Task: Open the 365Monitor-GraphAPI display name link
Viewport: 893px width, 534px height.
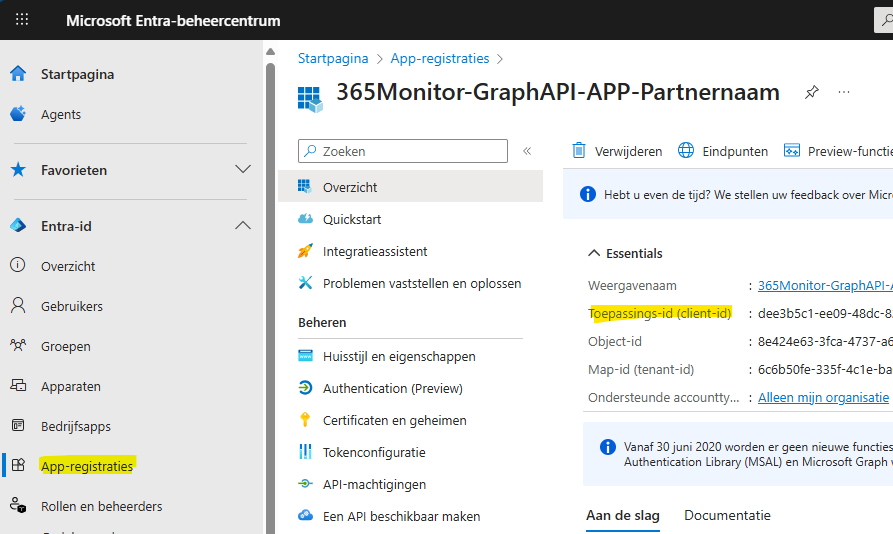Action: tap(825, 285)
